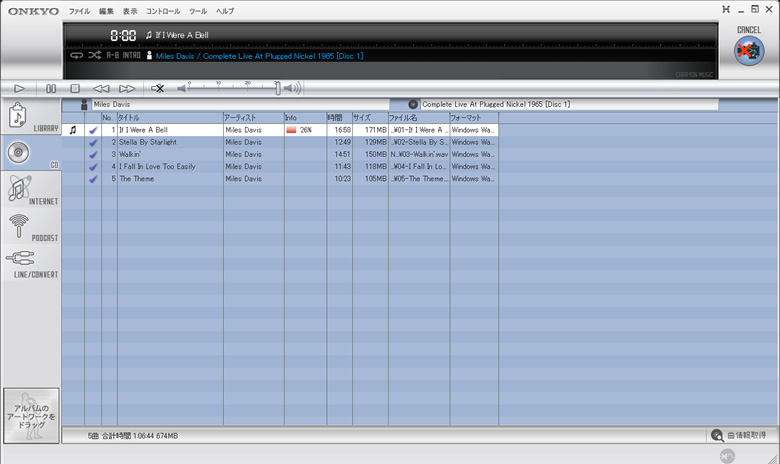Open the PODCAST section
The width and height of the screenshot is (780, 464).
pos(31,226)
